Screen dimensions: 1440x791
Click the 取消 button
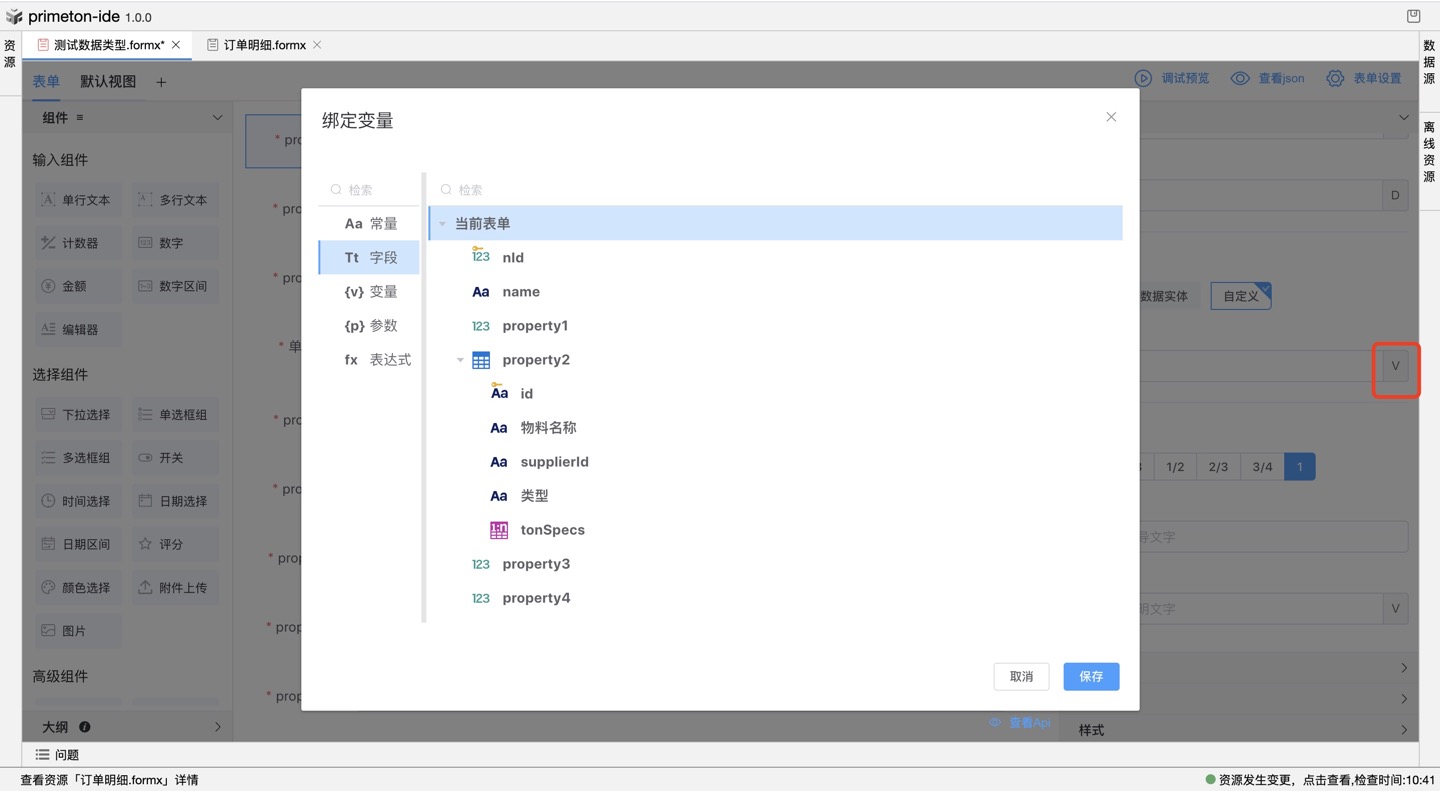coord(1021,677)
